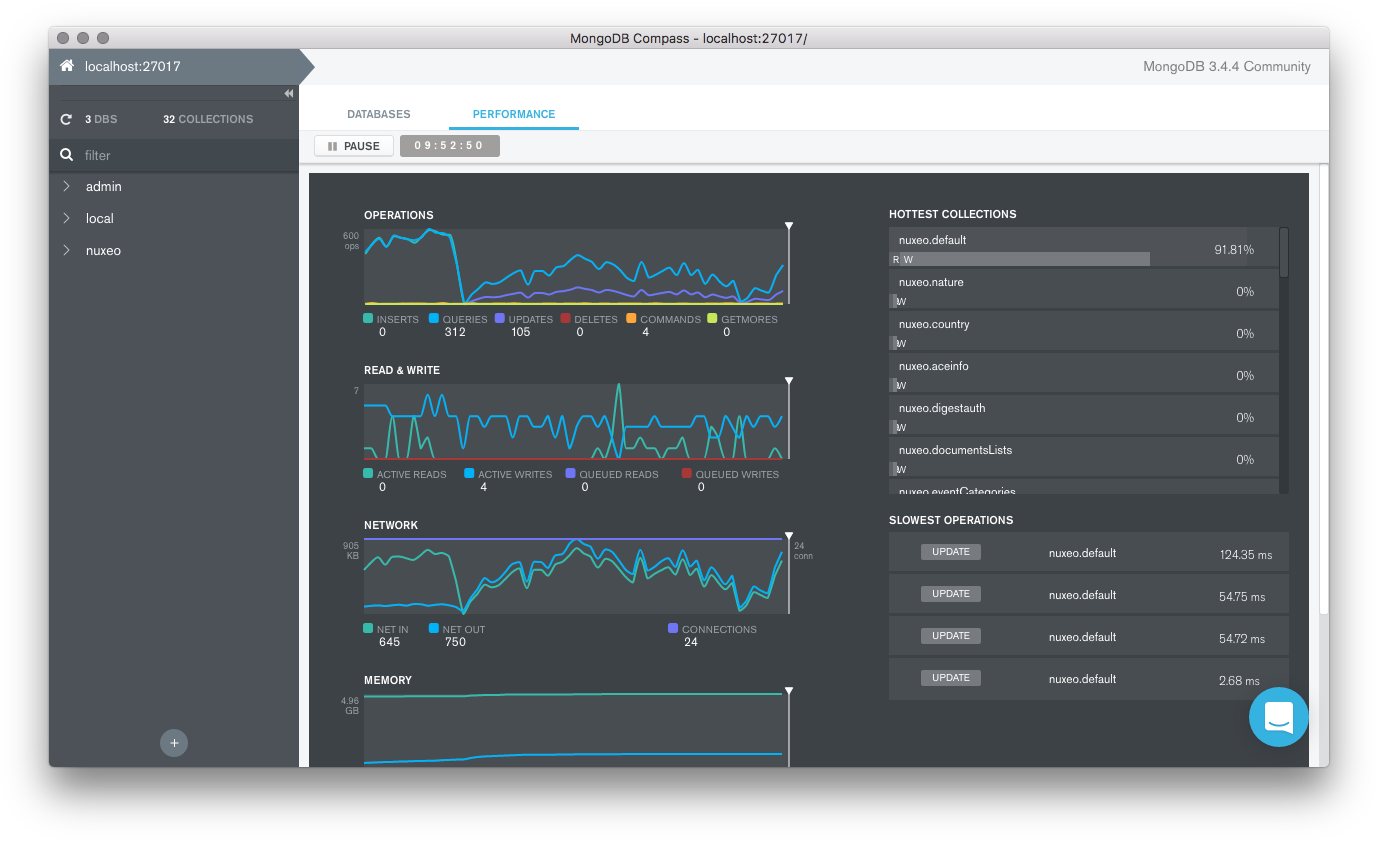Click the magnifier icon in the filter box
This screenshot has height=841, width=1377.
tap(67, 155)
